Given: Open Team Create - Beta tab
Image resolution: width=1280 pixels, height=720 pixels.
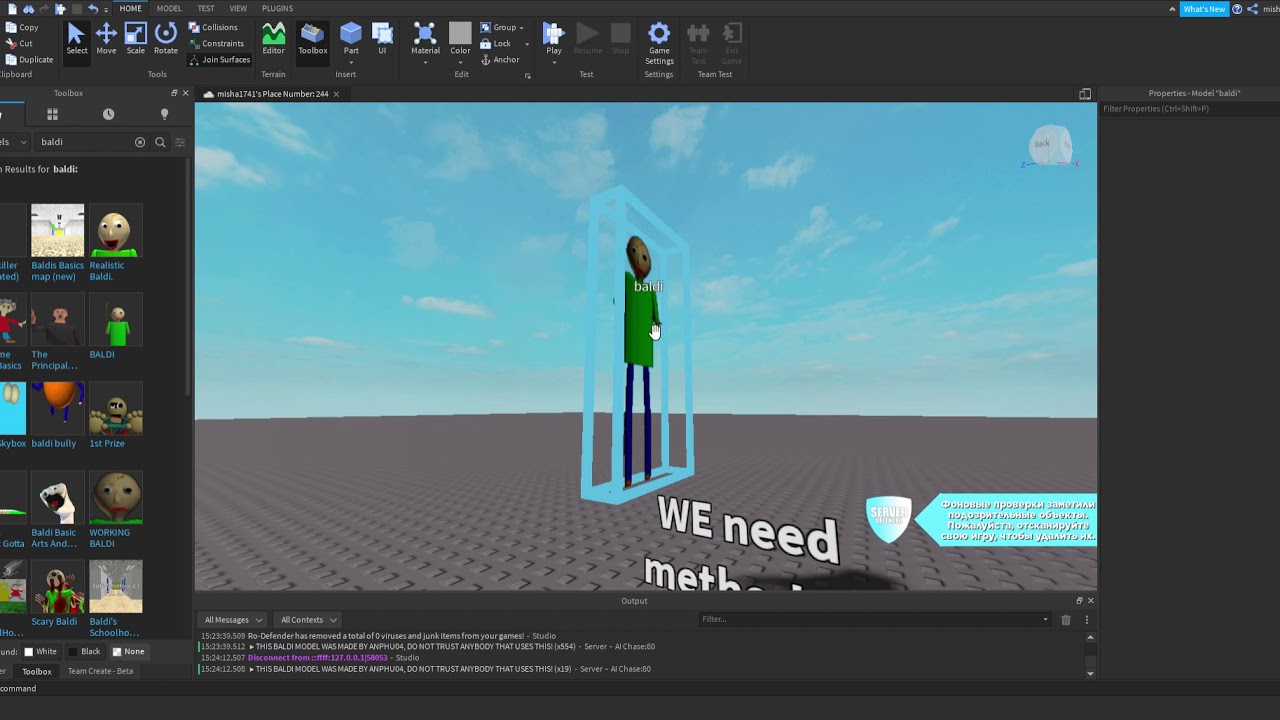Looking at the screenshot, I should [100, 671].
